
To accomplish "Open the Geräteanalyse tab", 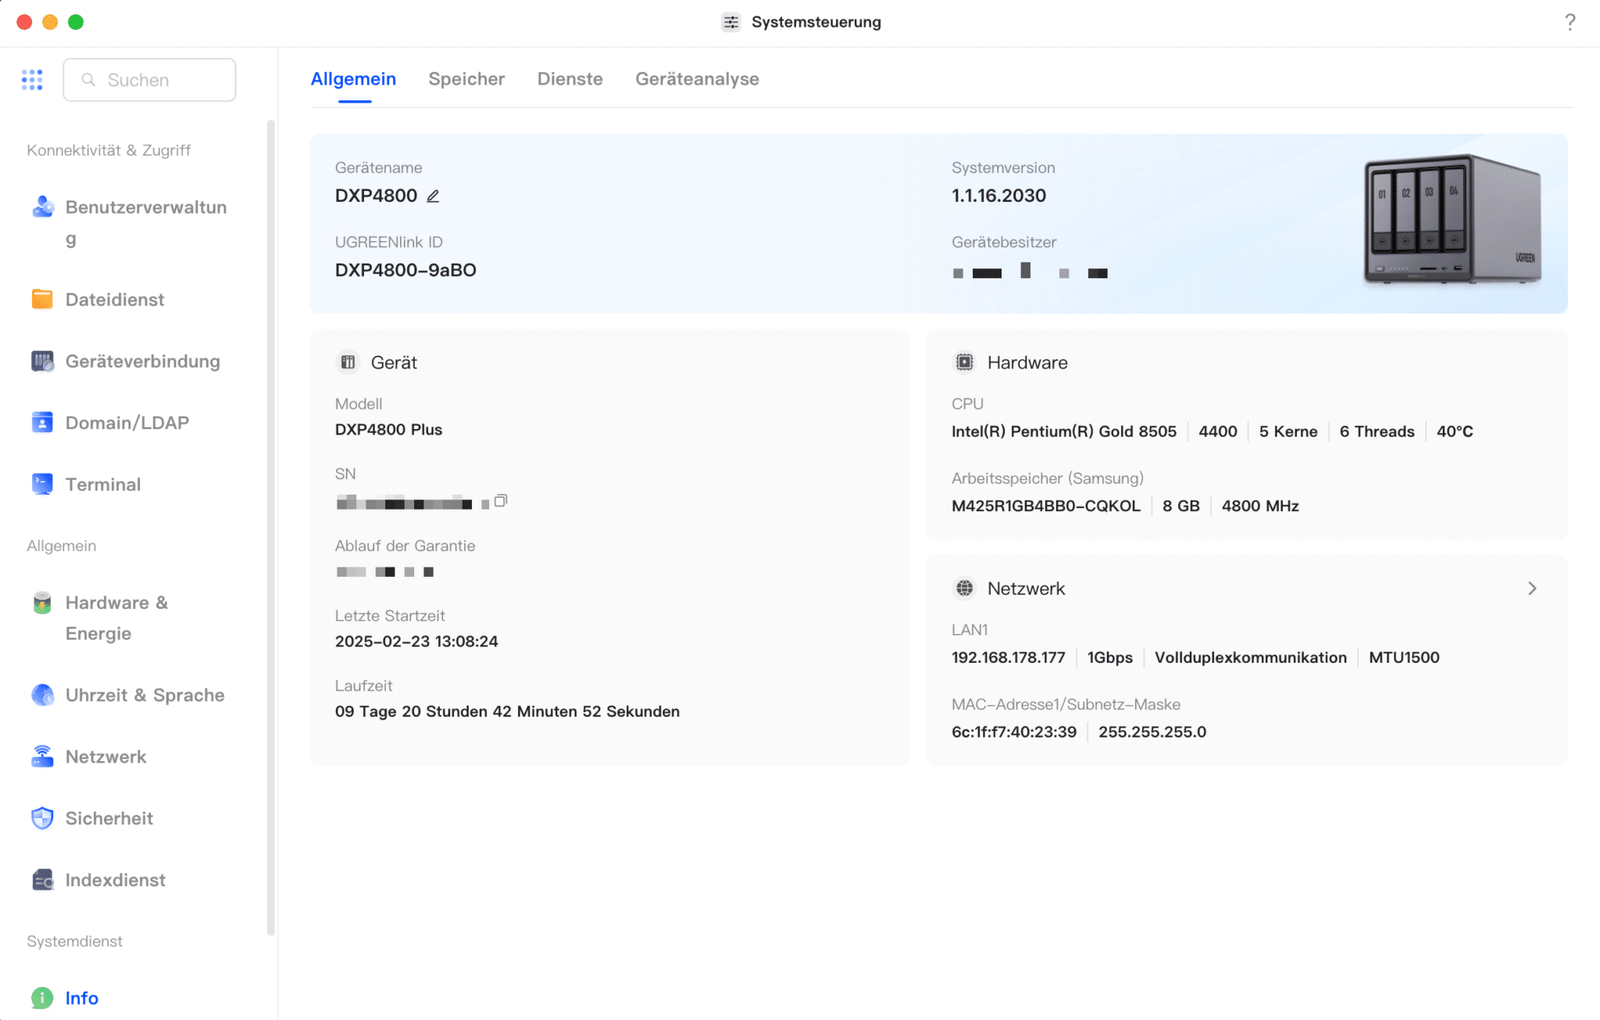I will [697, 78].
